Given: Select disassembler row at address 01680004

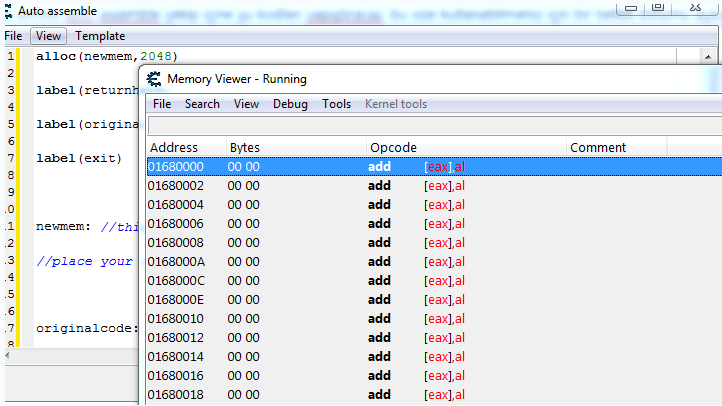Looking at the screenshot, I should coord(434,204).
